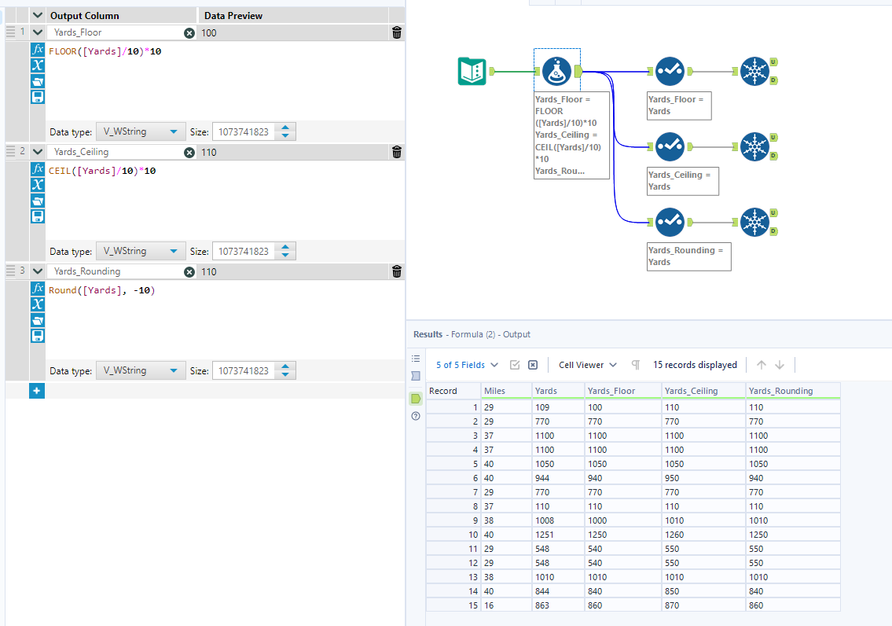The width and height of the screenshot is (892, 626).
Task: Select the Yards_Rounding = Yards annotation box
Action: pyautogui.click(x=689, y=256)
